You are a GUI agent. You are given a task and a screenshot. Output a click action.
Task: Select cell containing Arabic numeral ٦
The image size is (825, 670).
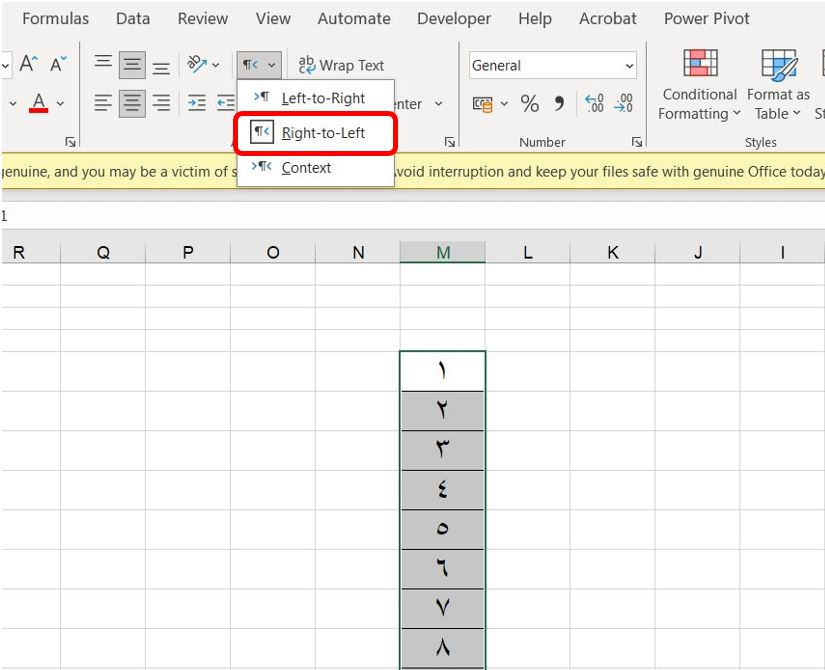coord(442,569)
